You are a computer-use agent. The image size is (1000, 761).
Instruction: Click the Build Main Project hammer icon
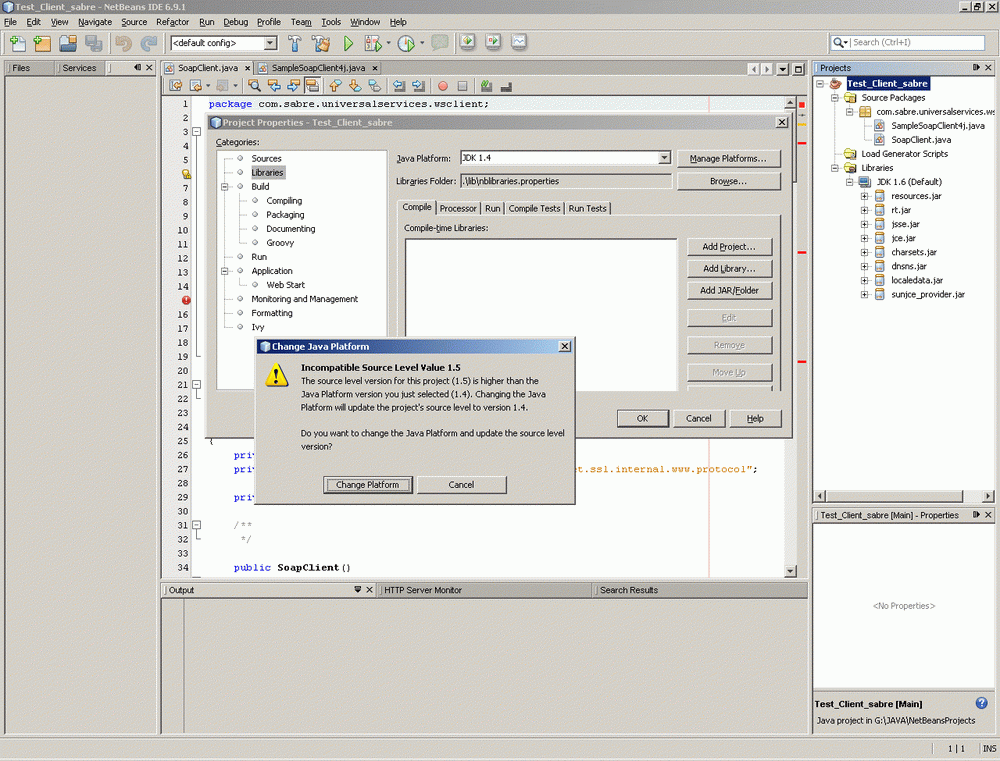295,43
